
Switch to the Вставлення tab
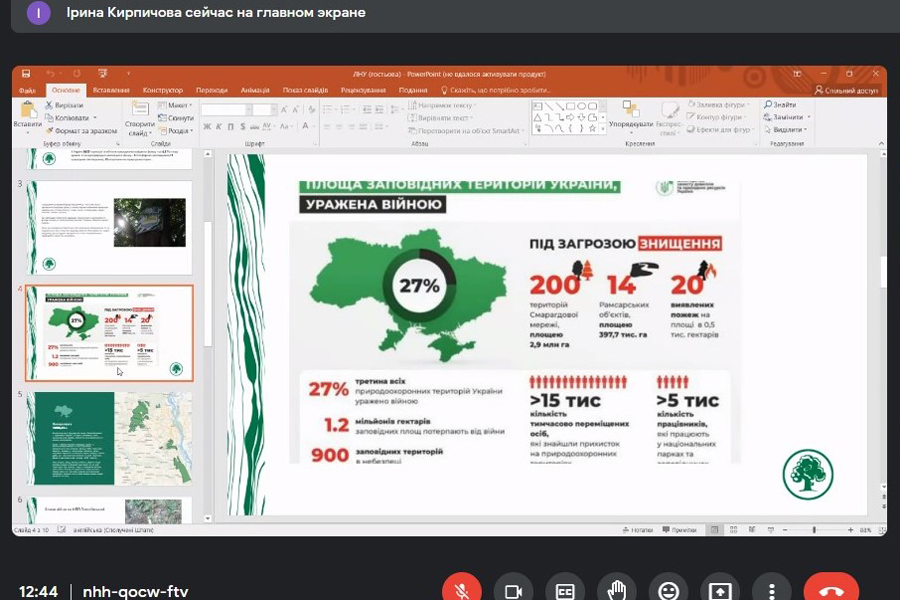pyautogui.click(x=111, y=90)
